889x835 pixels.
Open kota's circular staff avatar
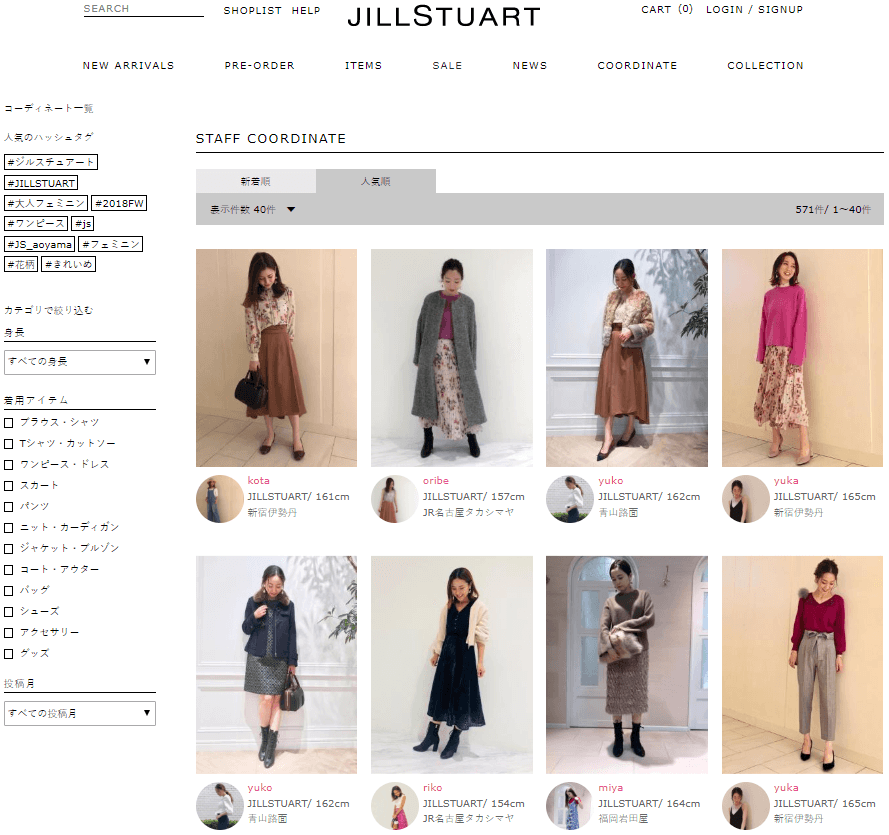pyautogui.click(x=220, y=498)
